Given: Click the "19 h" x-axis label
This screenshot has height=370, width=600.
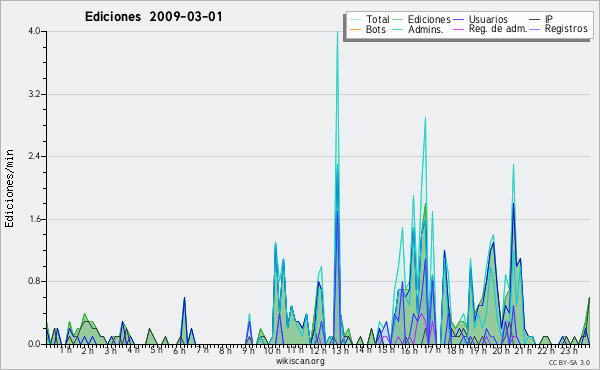Looking at the screenshot, I should click(x=478, y=350).
